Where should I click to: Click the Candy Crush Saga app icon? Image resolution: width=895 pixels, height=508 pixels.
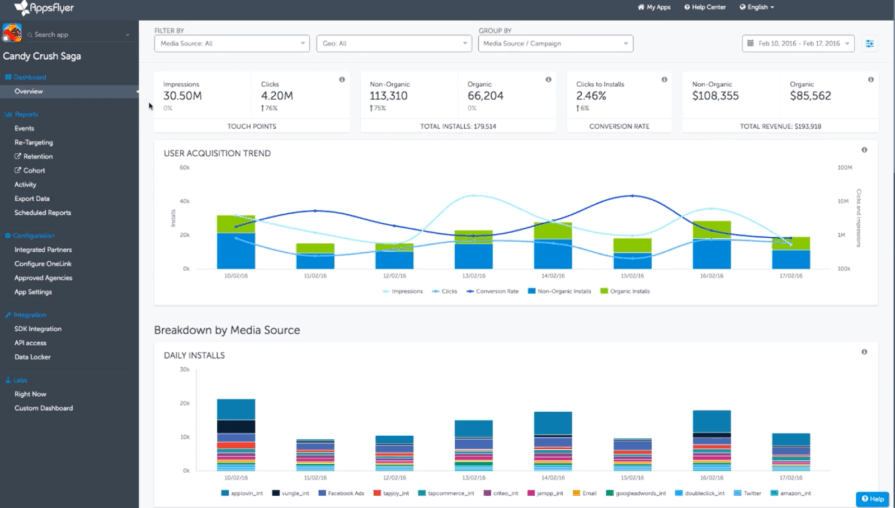coord(12,33)
